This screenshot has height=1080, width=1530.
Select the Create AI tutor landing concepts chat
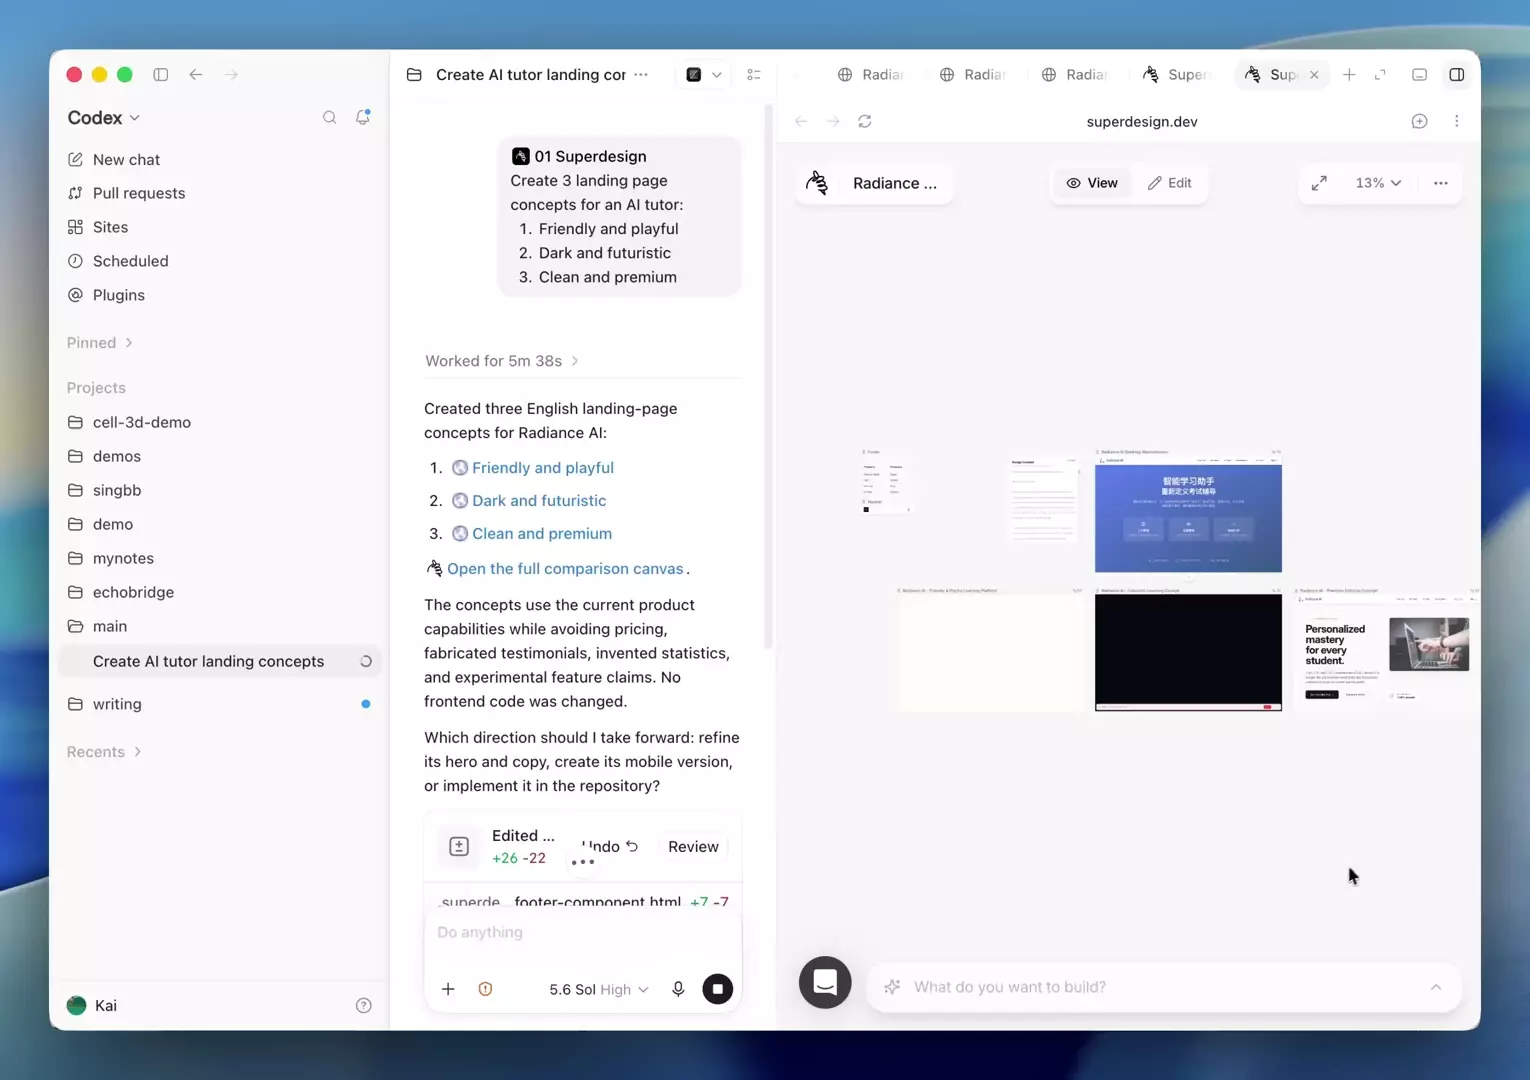220,661
